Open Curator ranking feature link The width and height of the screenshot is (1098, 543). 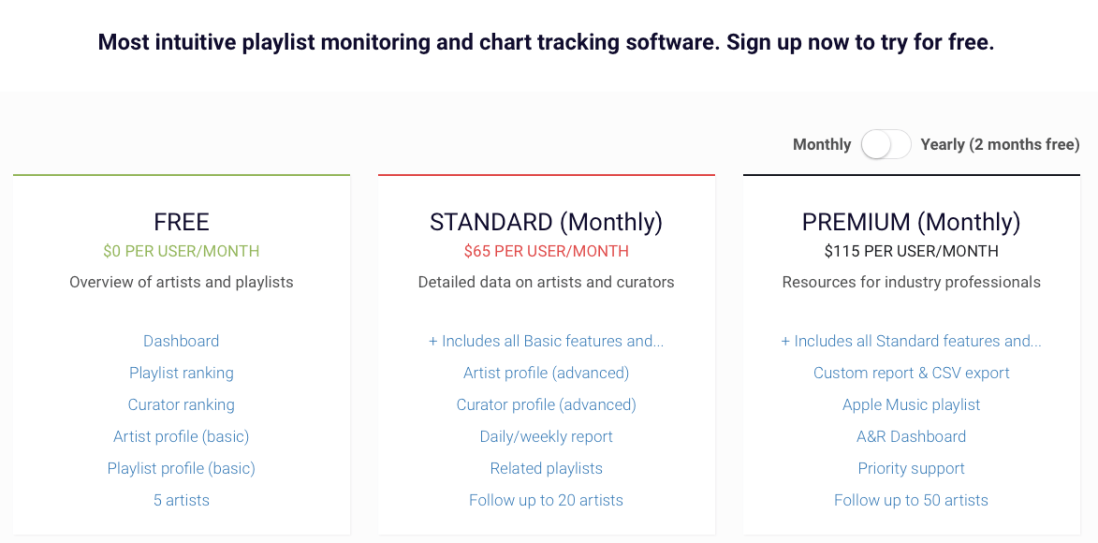(x=181, y=405)
